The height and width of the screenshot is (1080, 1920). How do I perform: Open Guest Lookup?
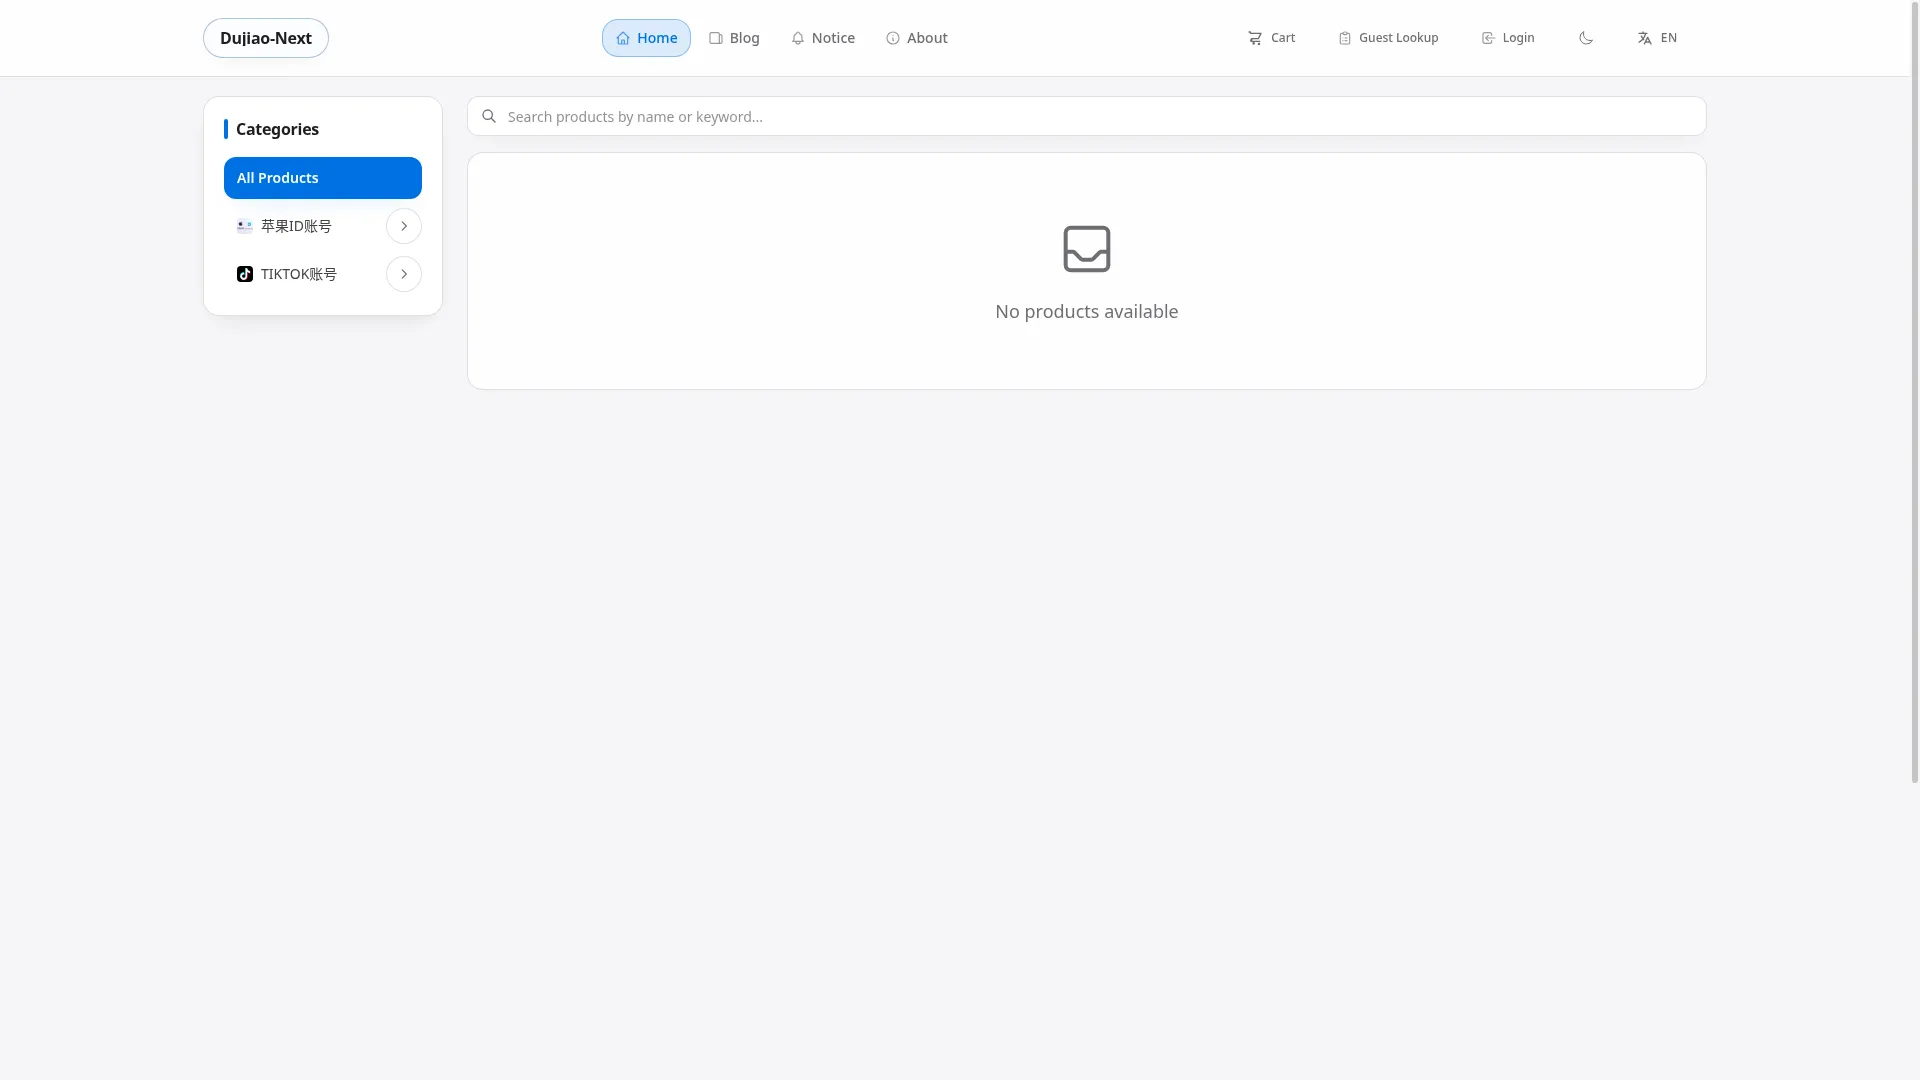tap(1388, 38)
